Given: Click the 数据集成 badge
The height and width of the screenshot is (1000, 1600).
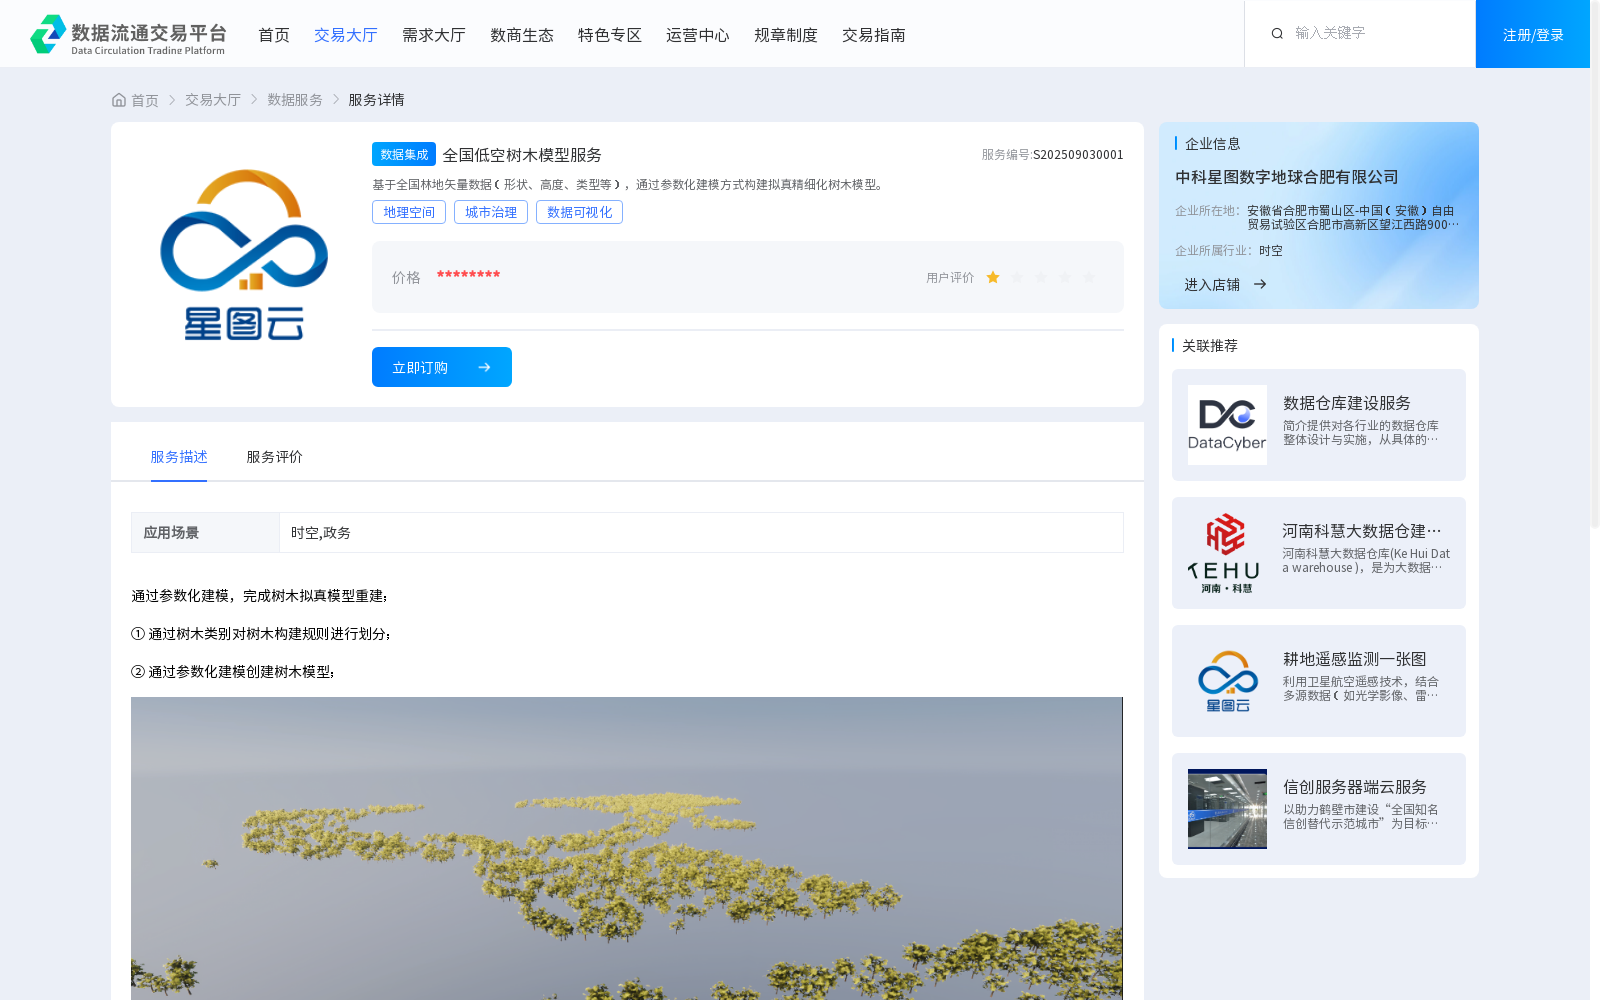Looking at the screenshot, I should click(404, 154).
